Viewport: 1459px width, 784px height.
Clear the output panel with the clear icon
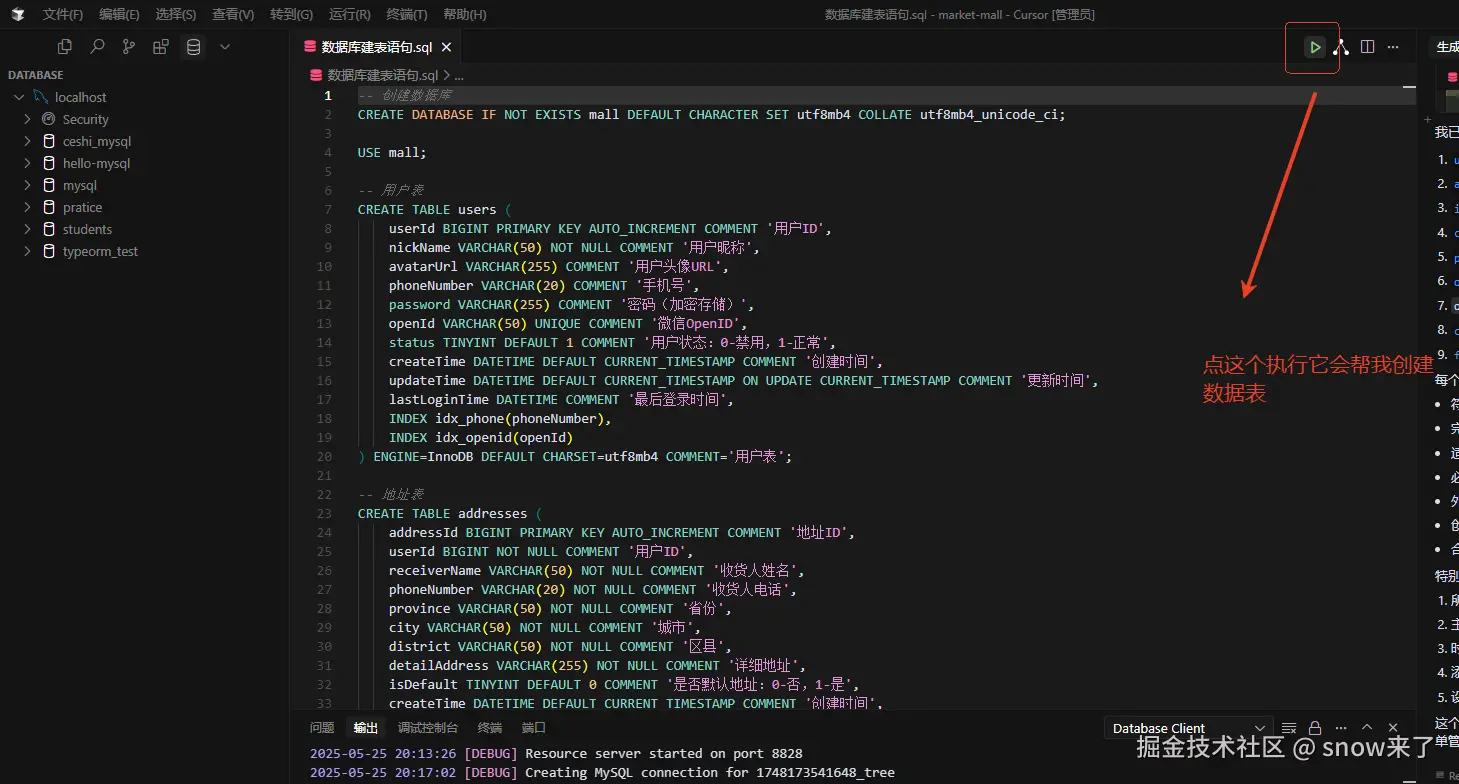(1289, 728)
